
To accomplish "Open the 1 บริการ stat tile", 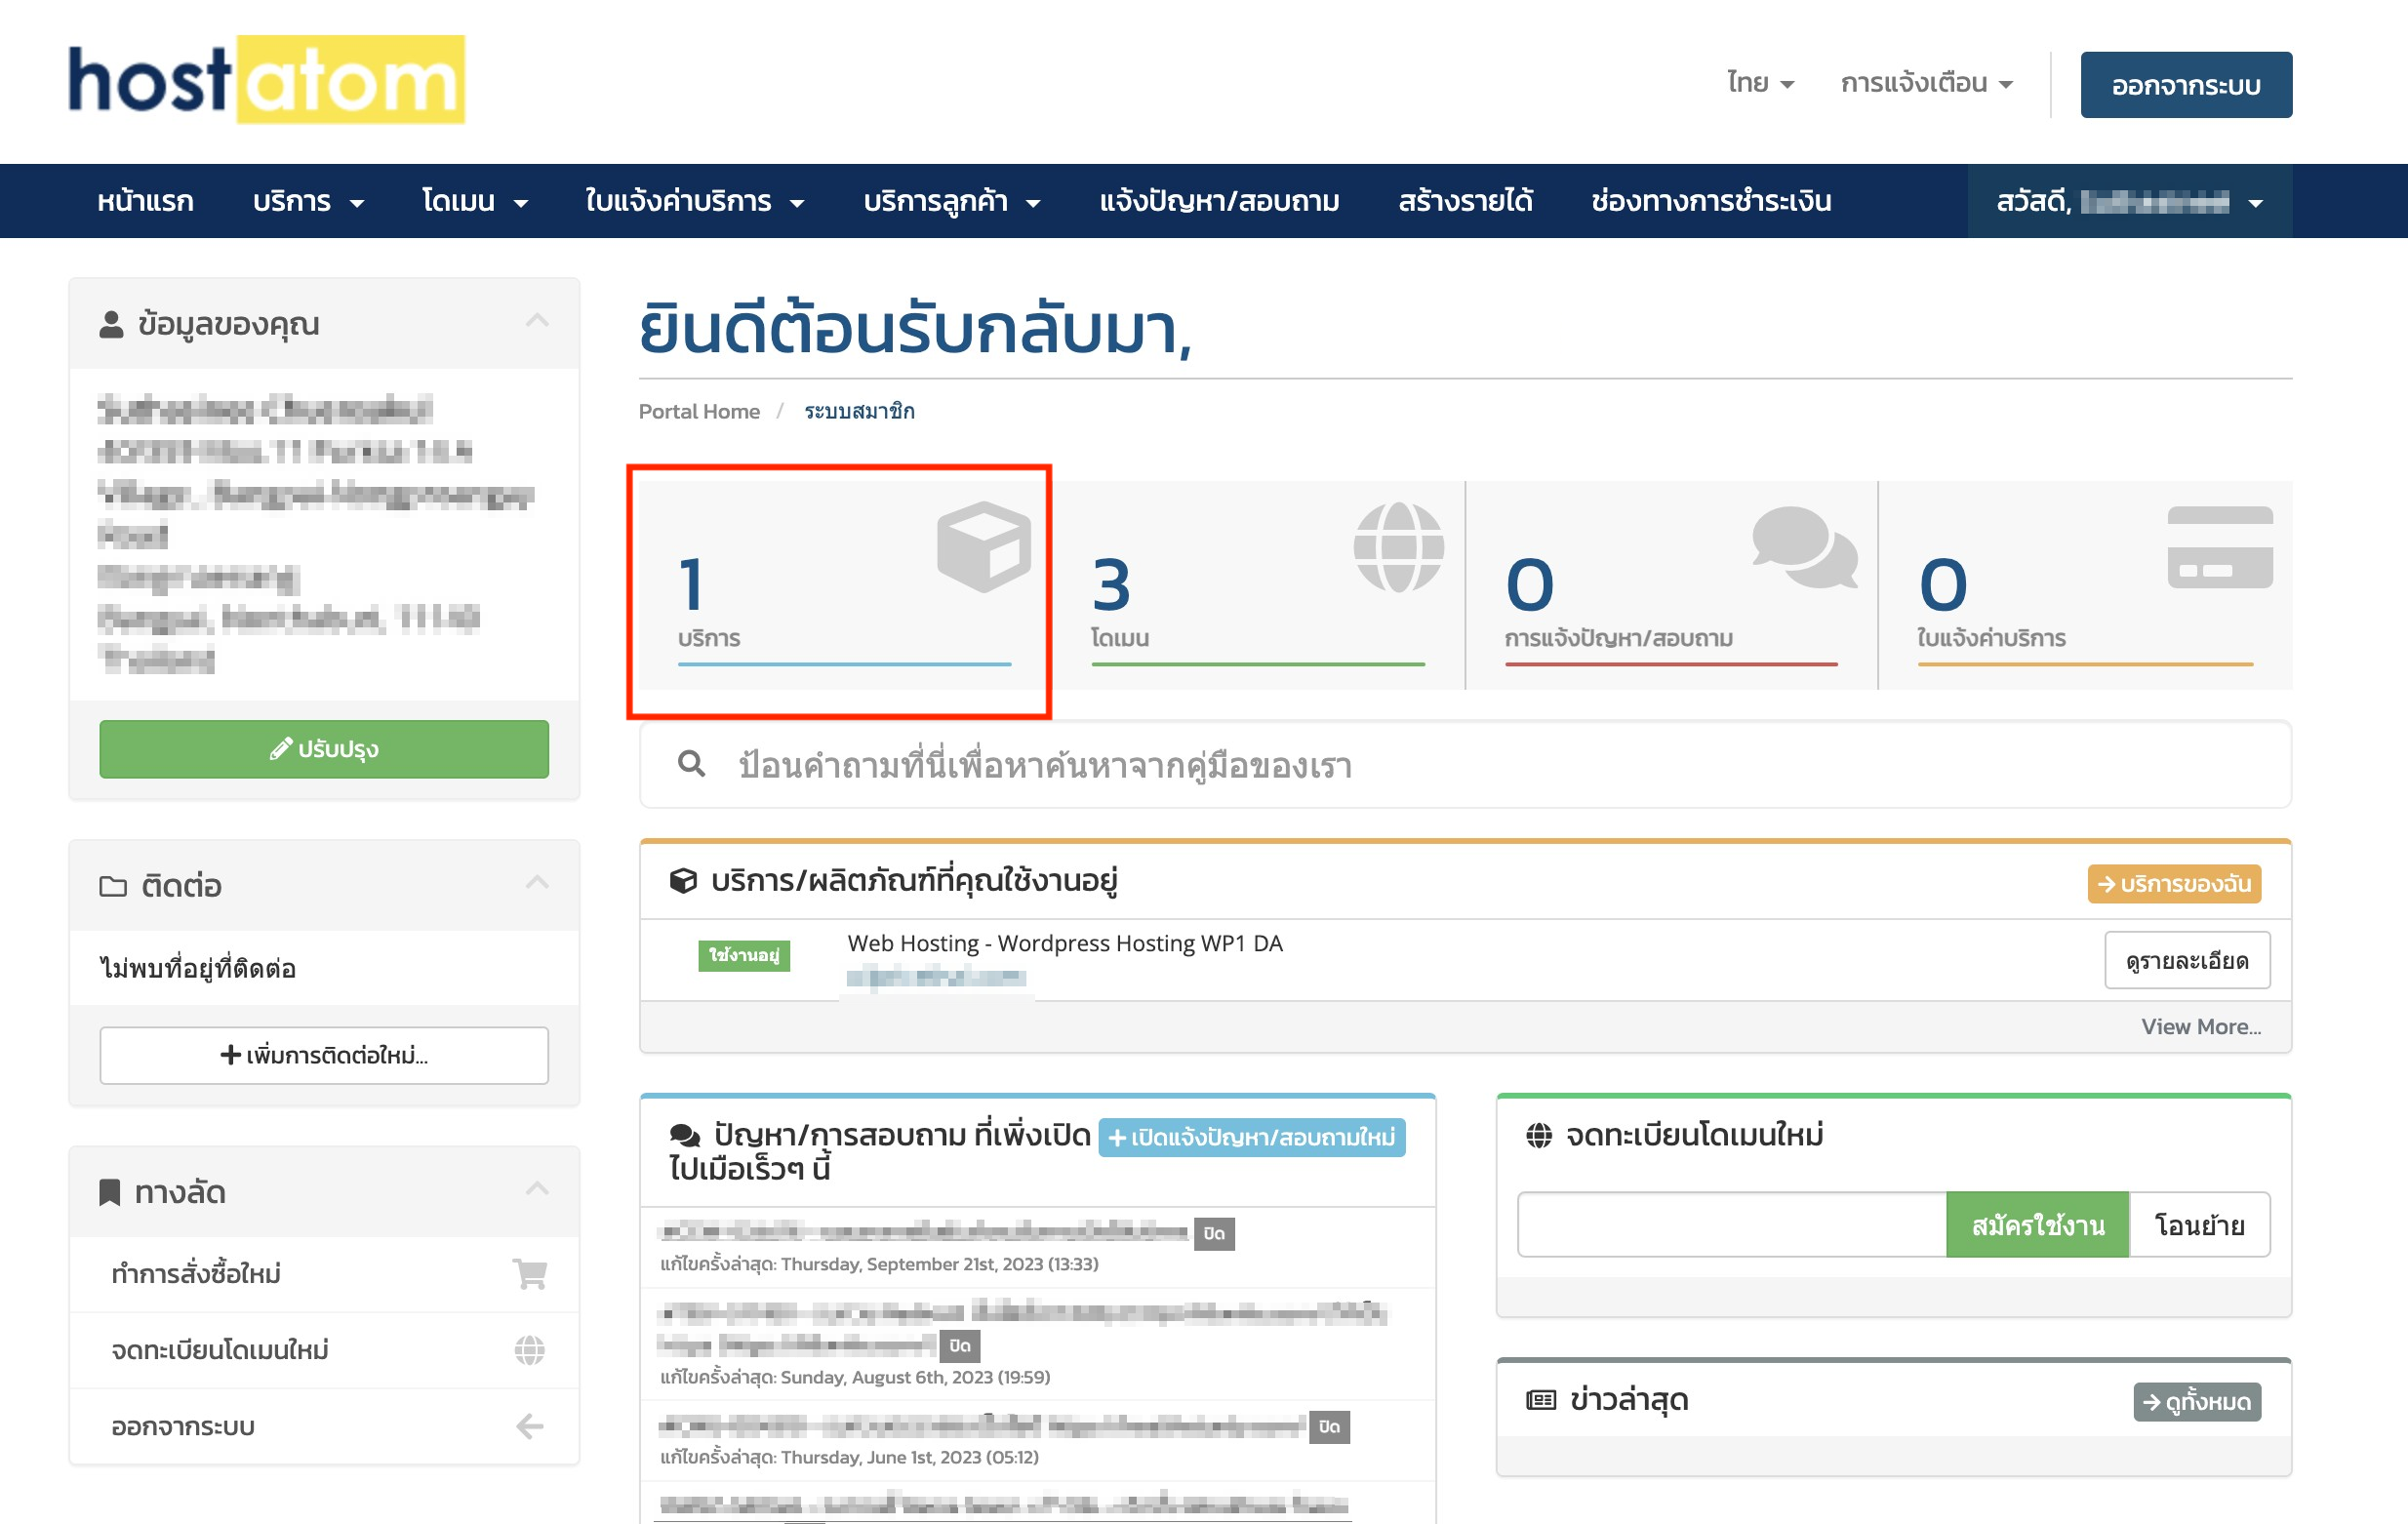I will coord(845,585).
